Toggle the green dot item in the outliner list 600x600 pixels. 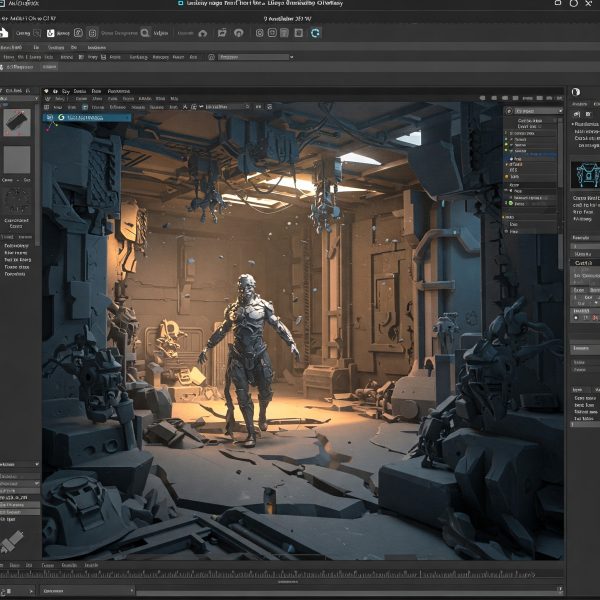pos(510,204)
